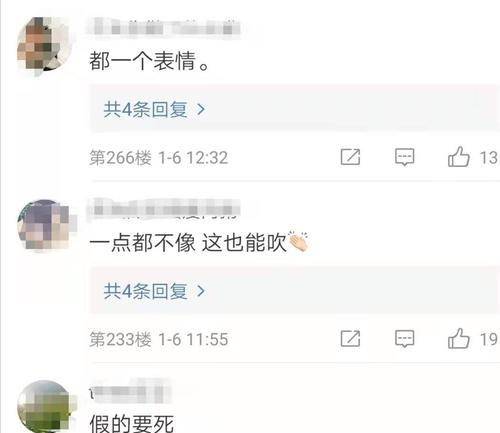The height and width of the screenshot is (433, 500).
Task: Open the second commenter's blurred username
Action: (163, 209)
